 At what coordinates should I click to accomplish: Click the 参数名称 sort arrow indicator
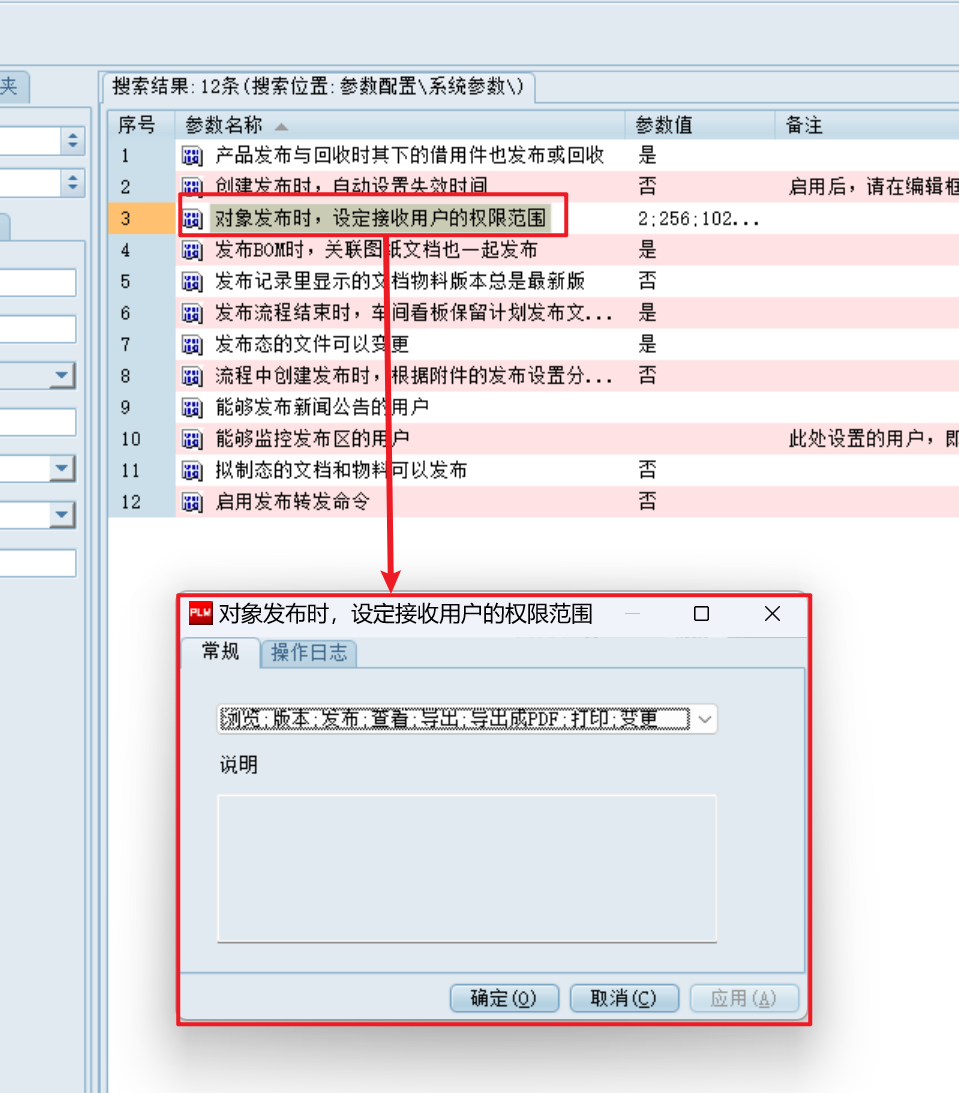281,127
